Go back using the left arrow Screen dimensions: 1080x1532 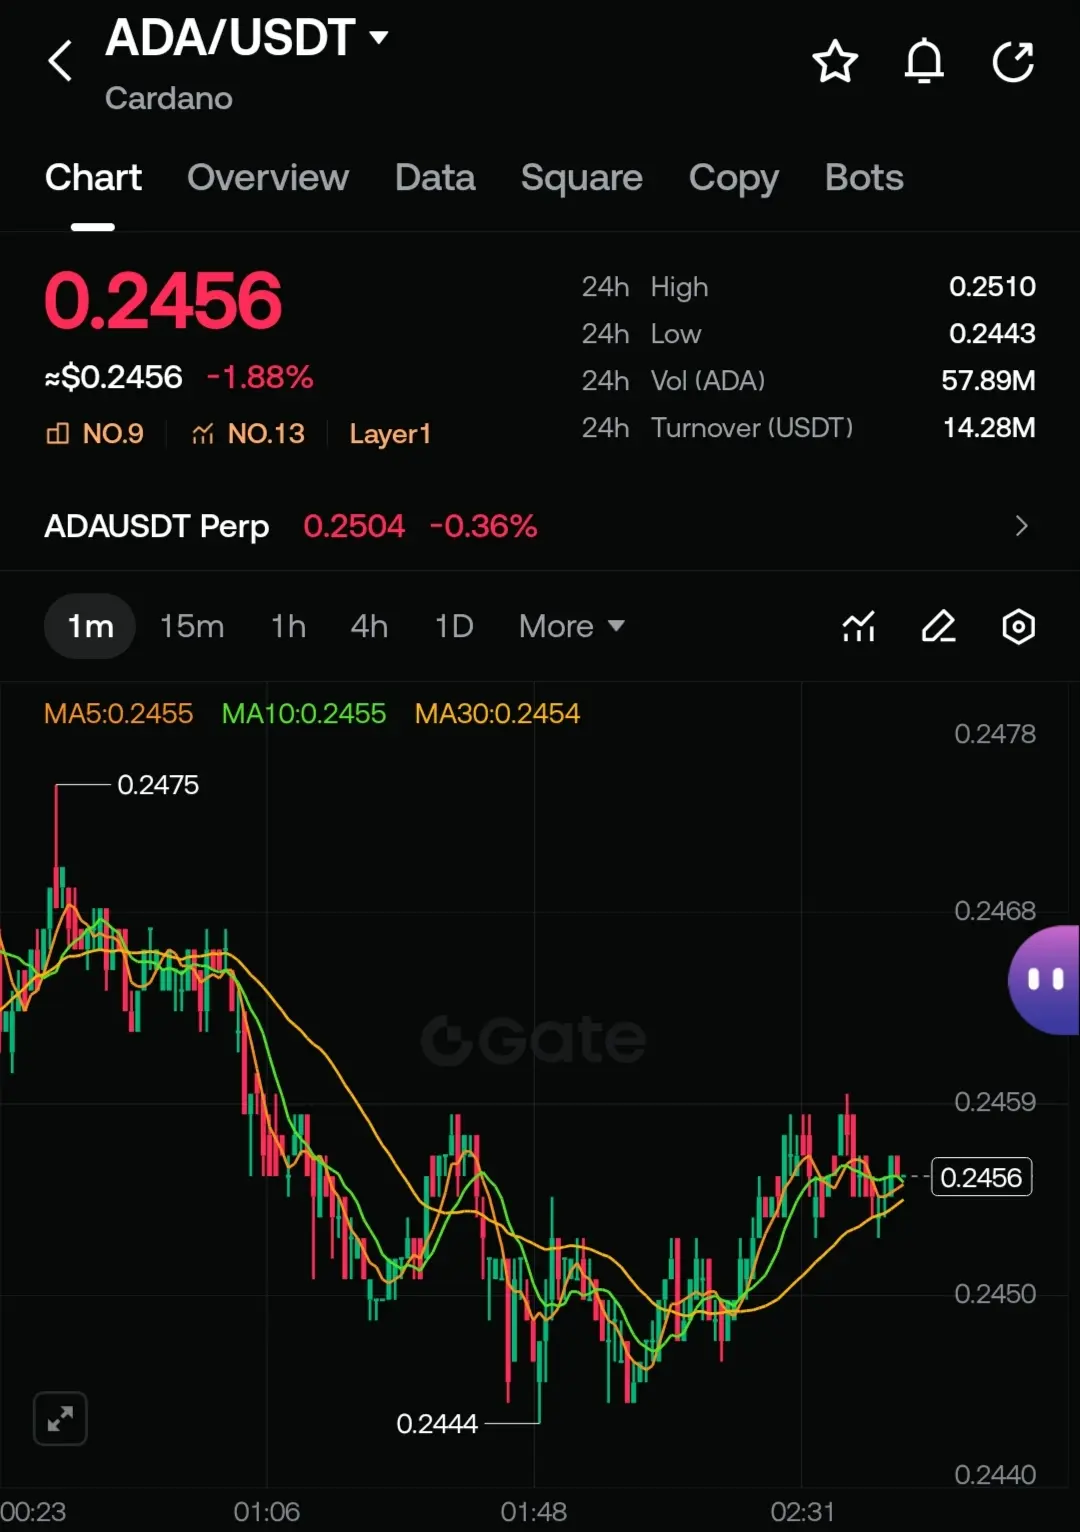60,61
